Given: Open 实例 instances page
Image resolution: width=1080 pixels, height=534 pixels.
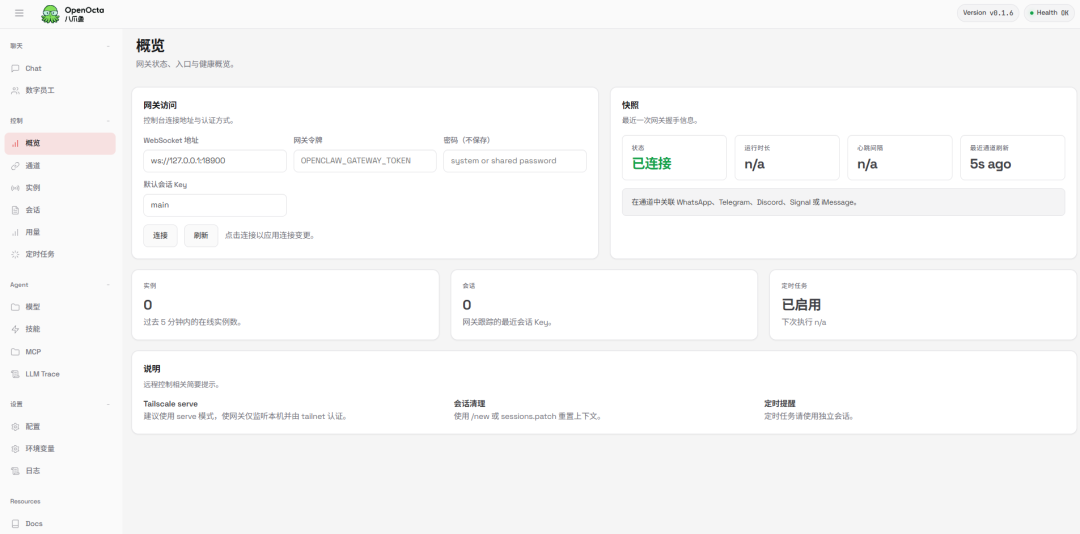Looking at the screenshot, I should pyautogui.click(x=33, y=188).
